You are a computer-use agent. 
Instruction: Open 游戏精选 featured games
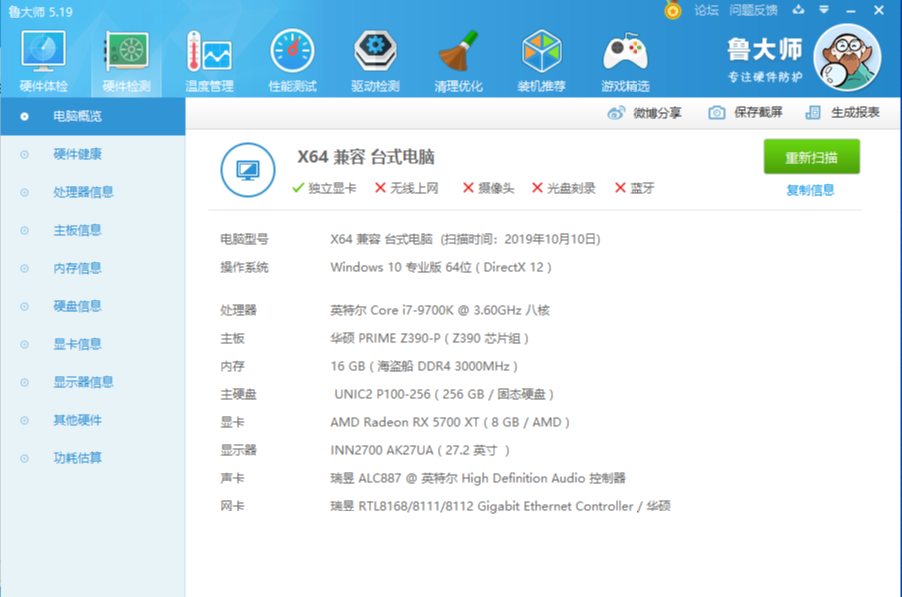[x=624, y=57]
